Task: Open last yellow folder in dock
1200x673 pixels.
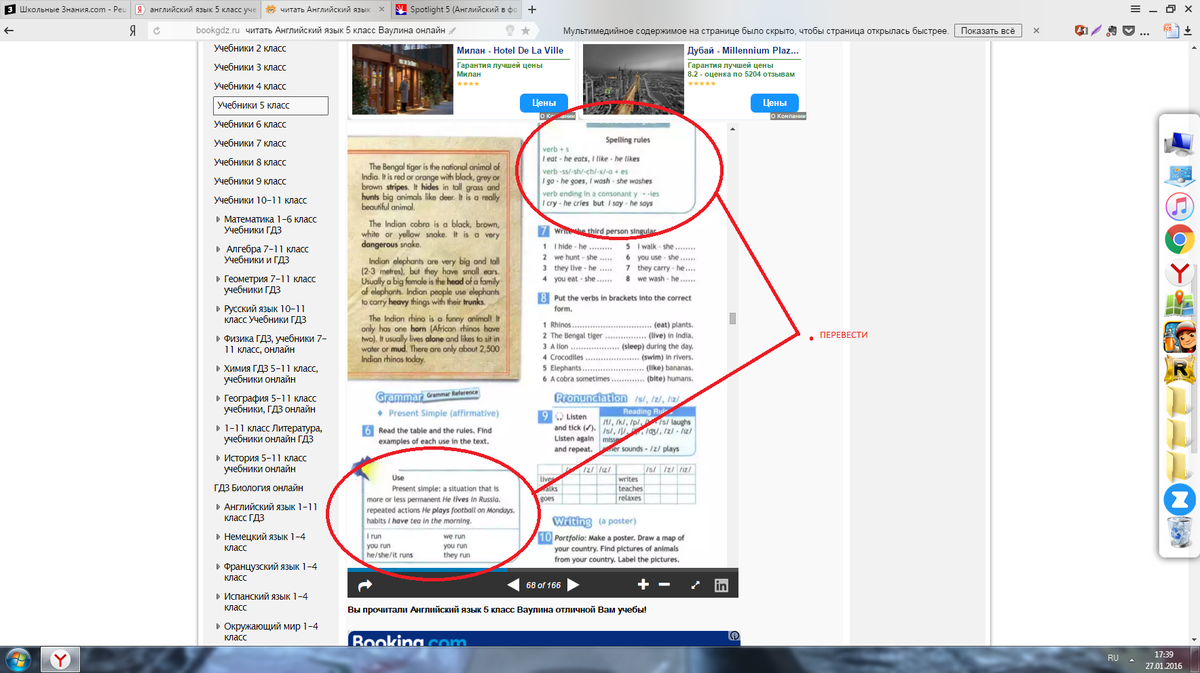Action: pyautogui.click(x=1179, y=468)
